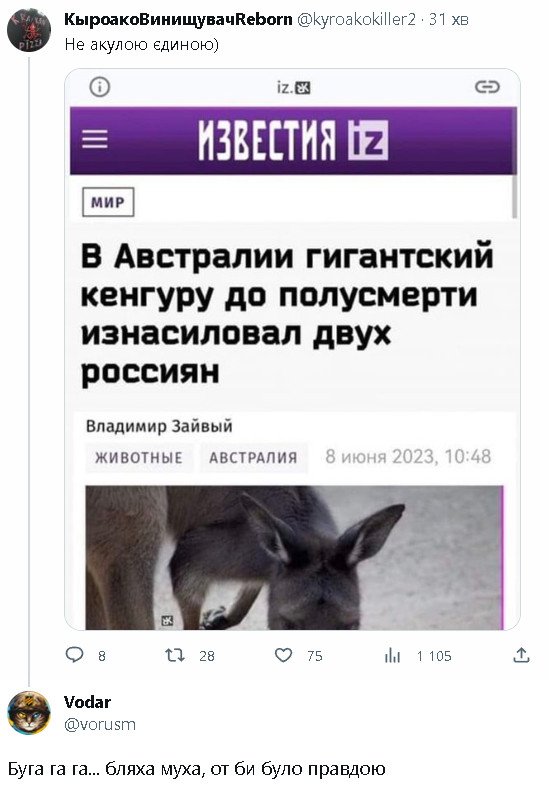Open author Владимир Зайвый link
The image size is (549, 793).
tap(159, 426)
